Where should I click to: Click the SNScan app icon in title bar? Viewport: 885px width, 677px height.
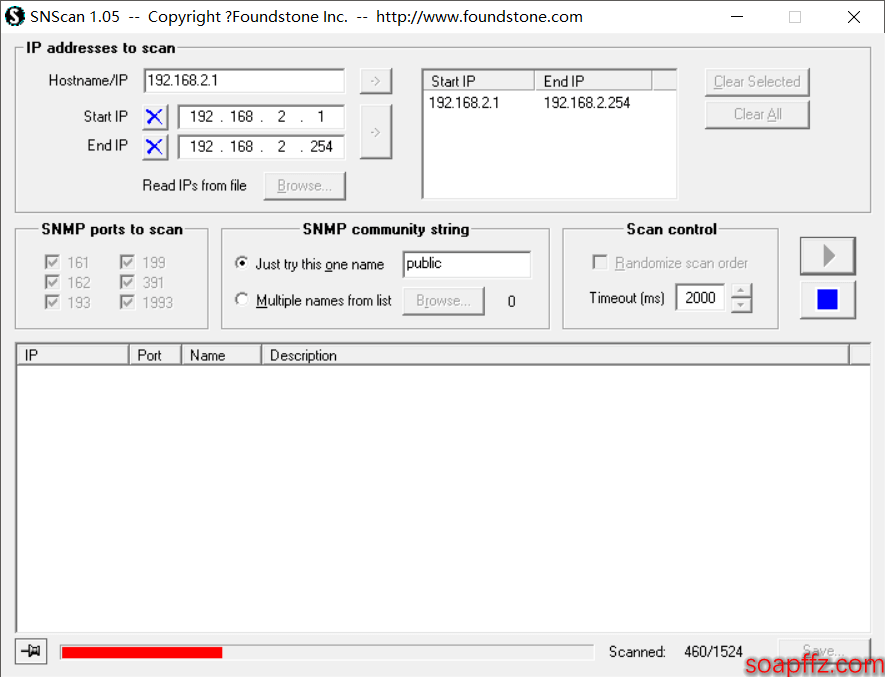(x=15, y=16)
